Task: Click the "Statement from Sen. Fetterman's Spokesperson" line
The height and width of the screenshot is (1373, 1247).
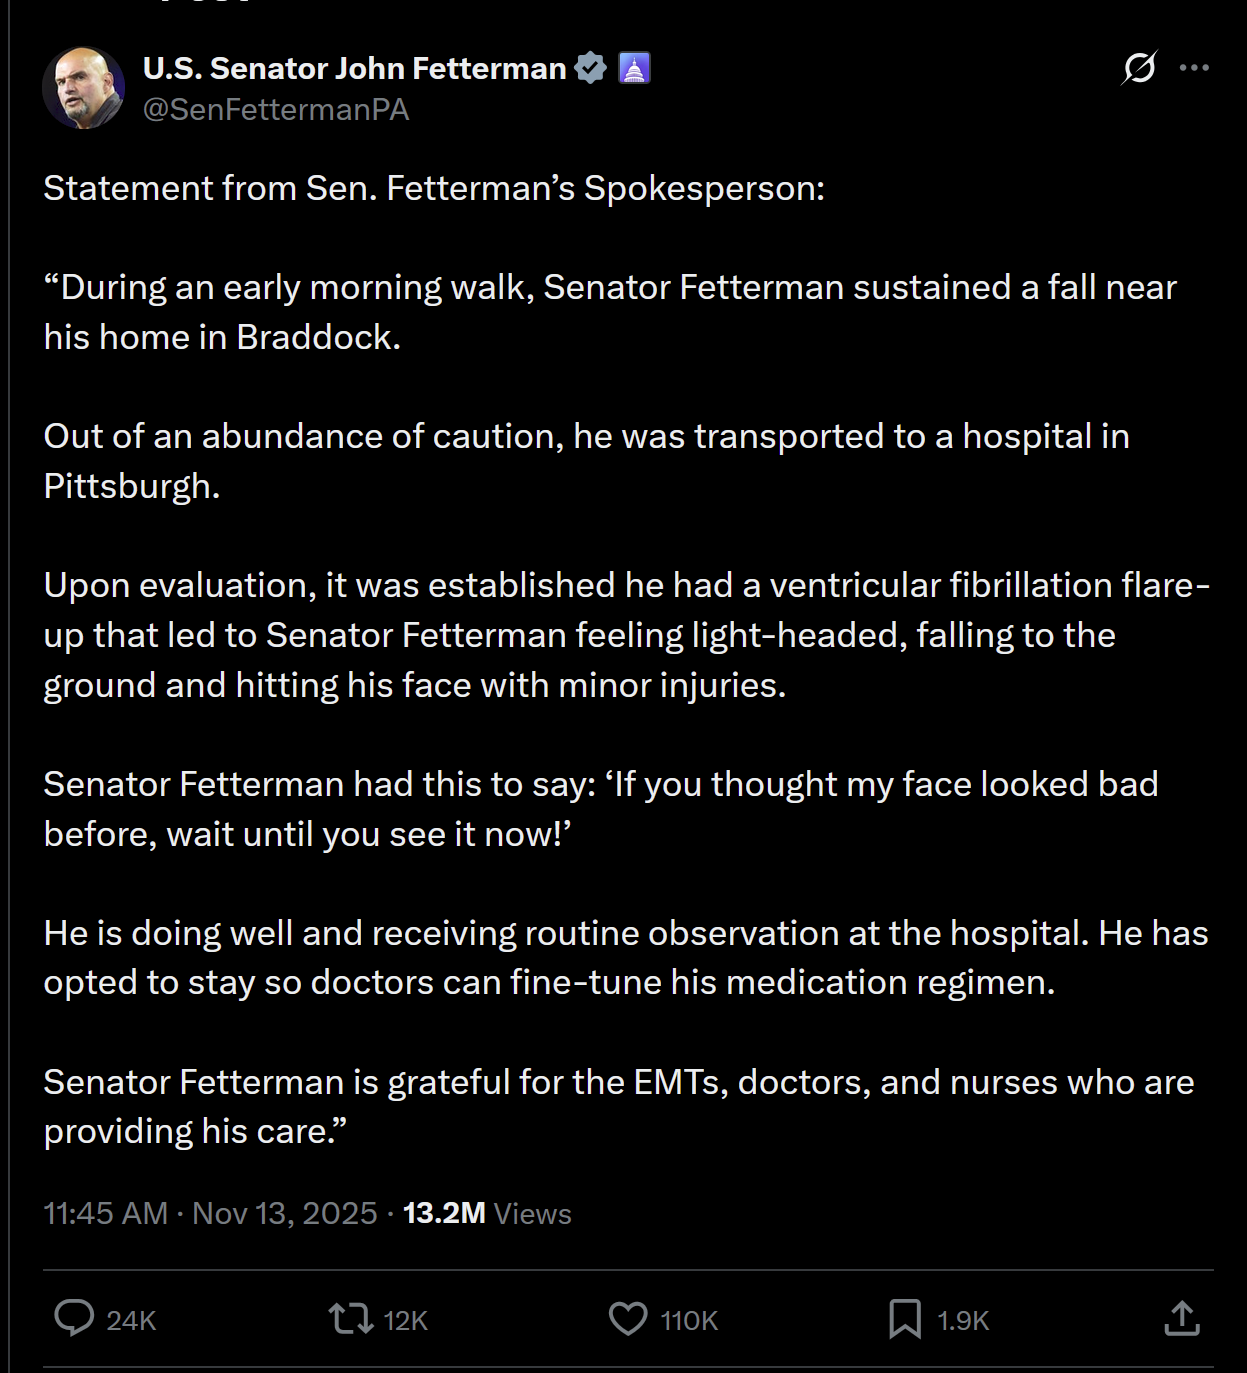Action: pyautogui.click(x=434, y=188)
